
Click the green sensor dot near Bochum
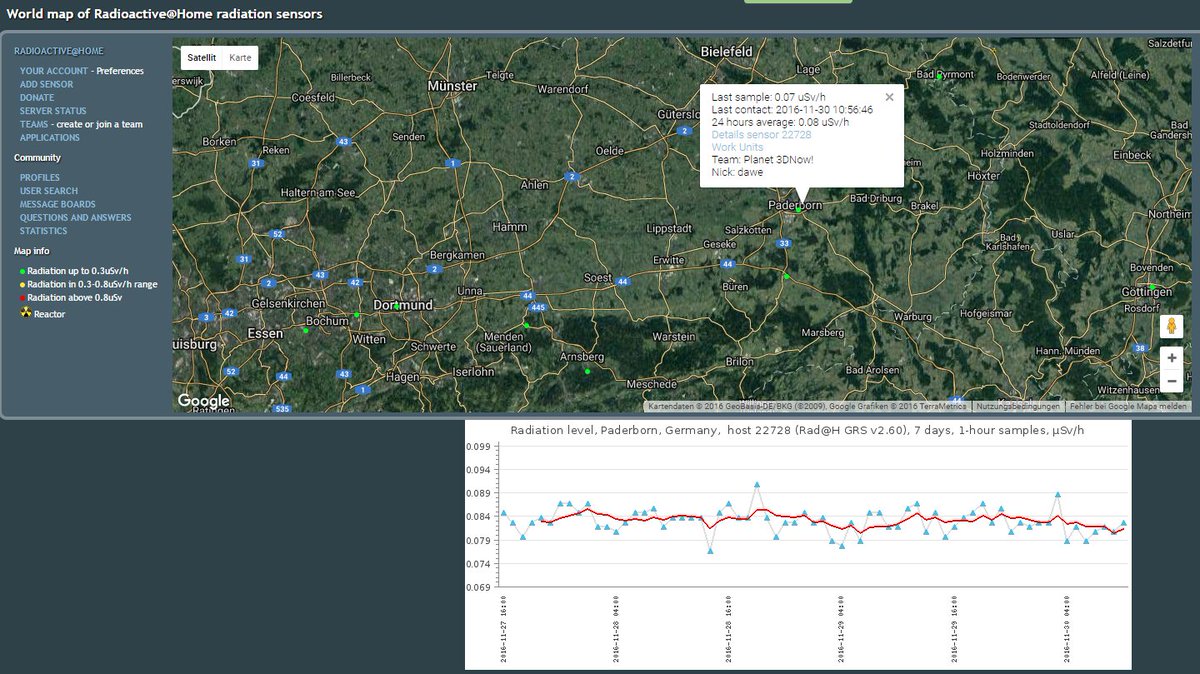coord(357,315)
